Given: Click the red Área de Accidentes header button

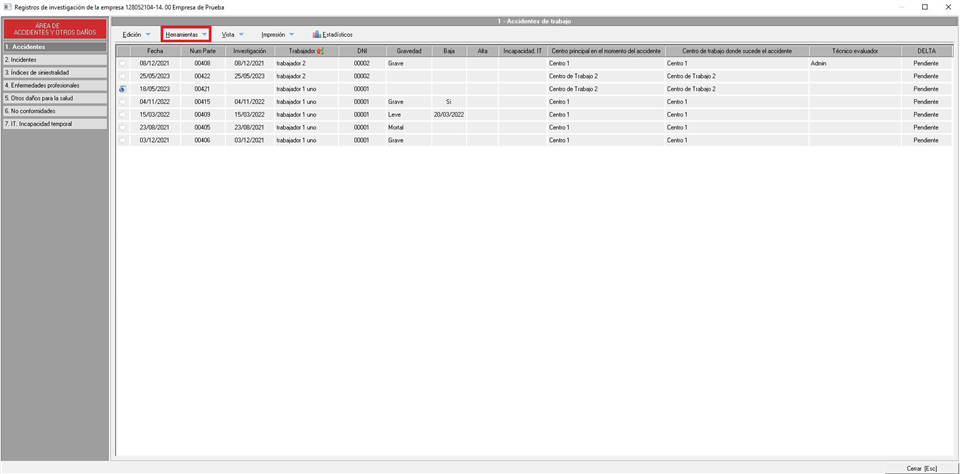Looking at the screenshot, I should tap(54, 30).
